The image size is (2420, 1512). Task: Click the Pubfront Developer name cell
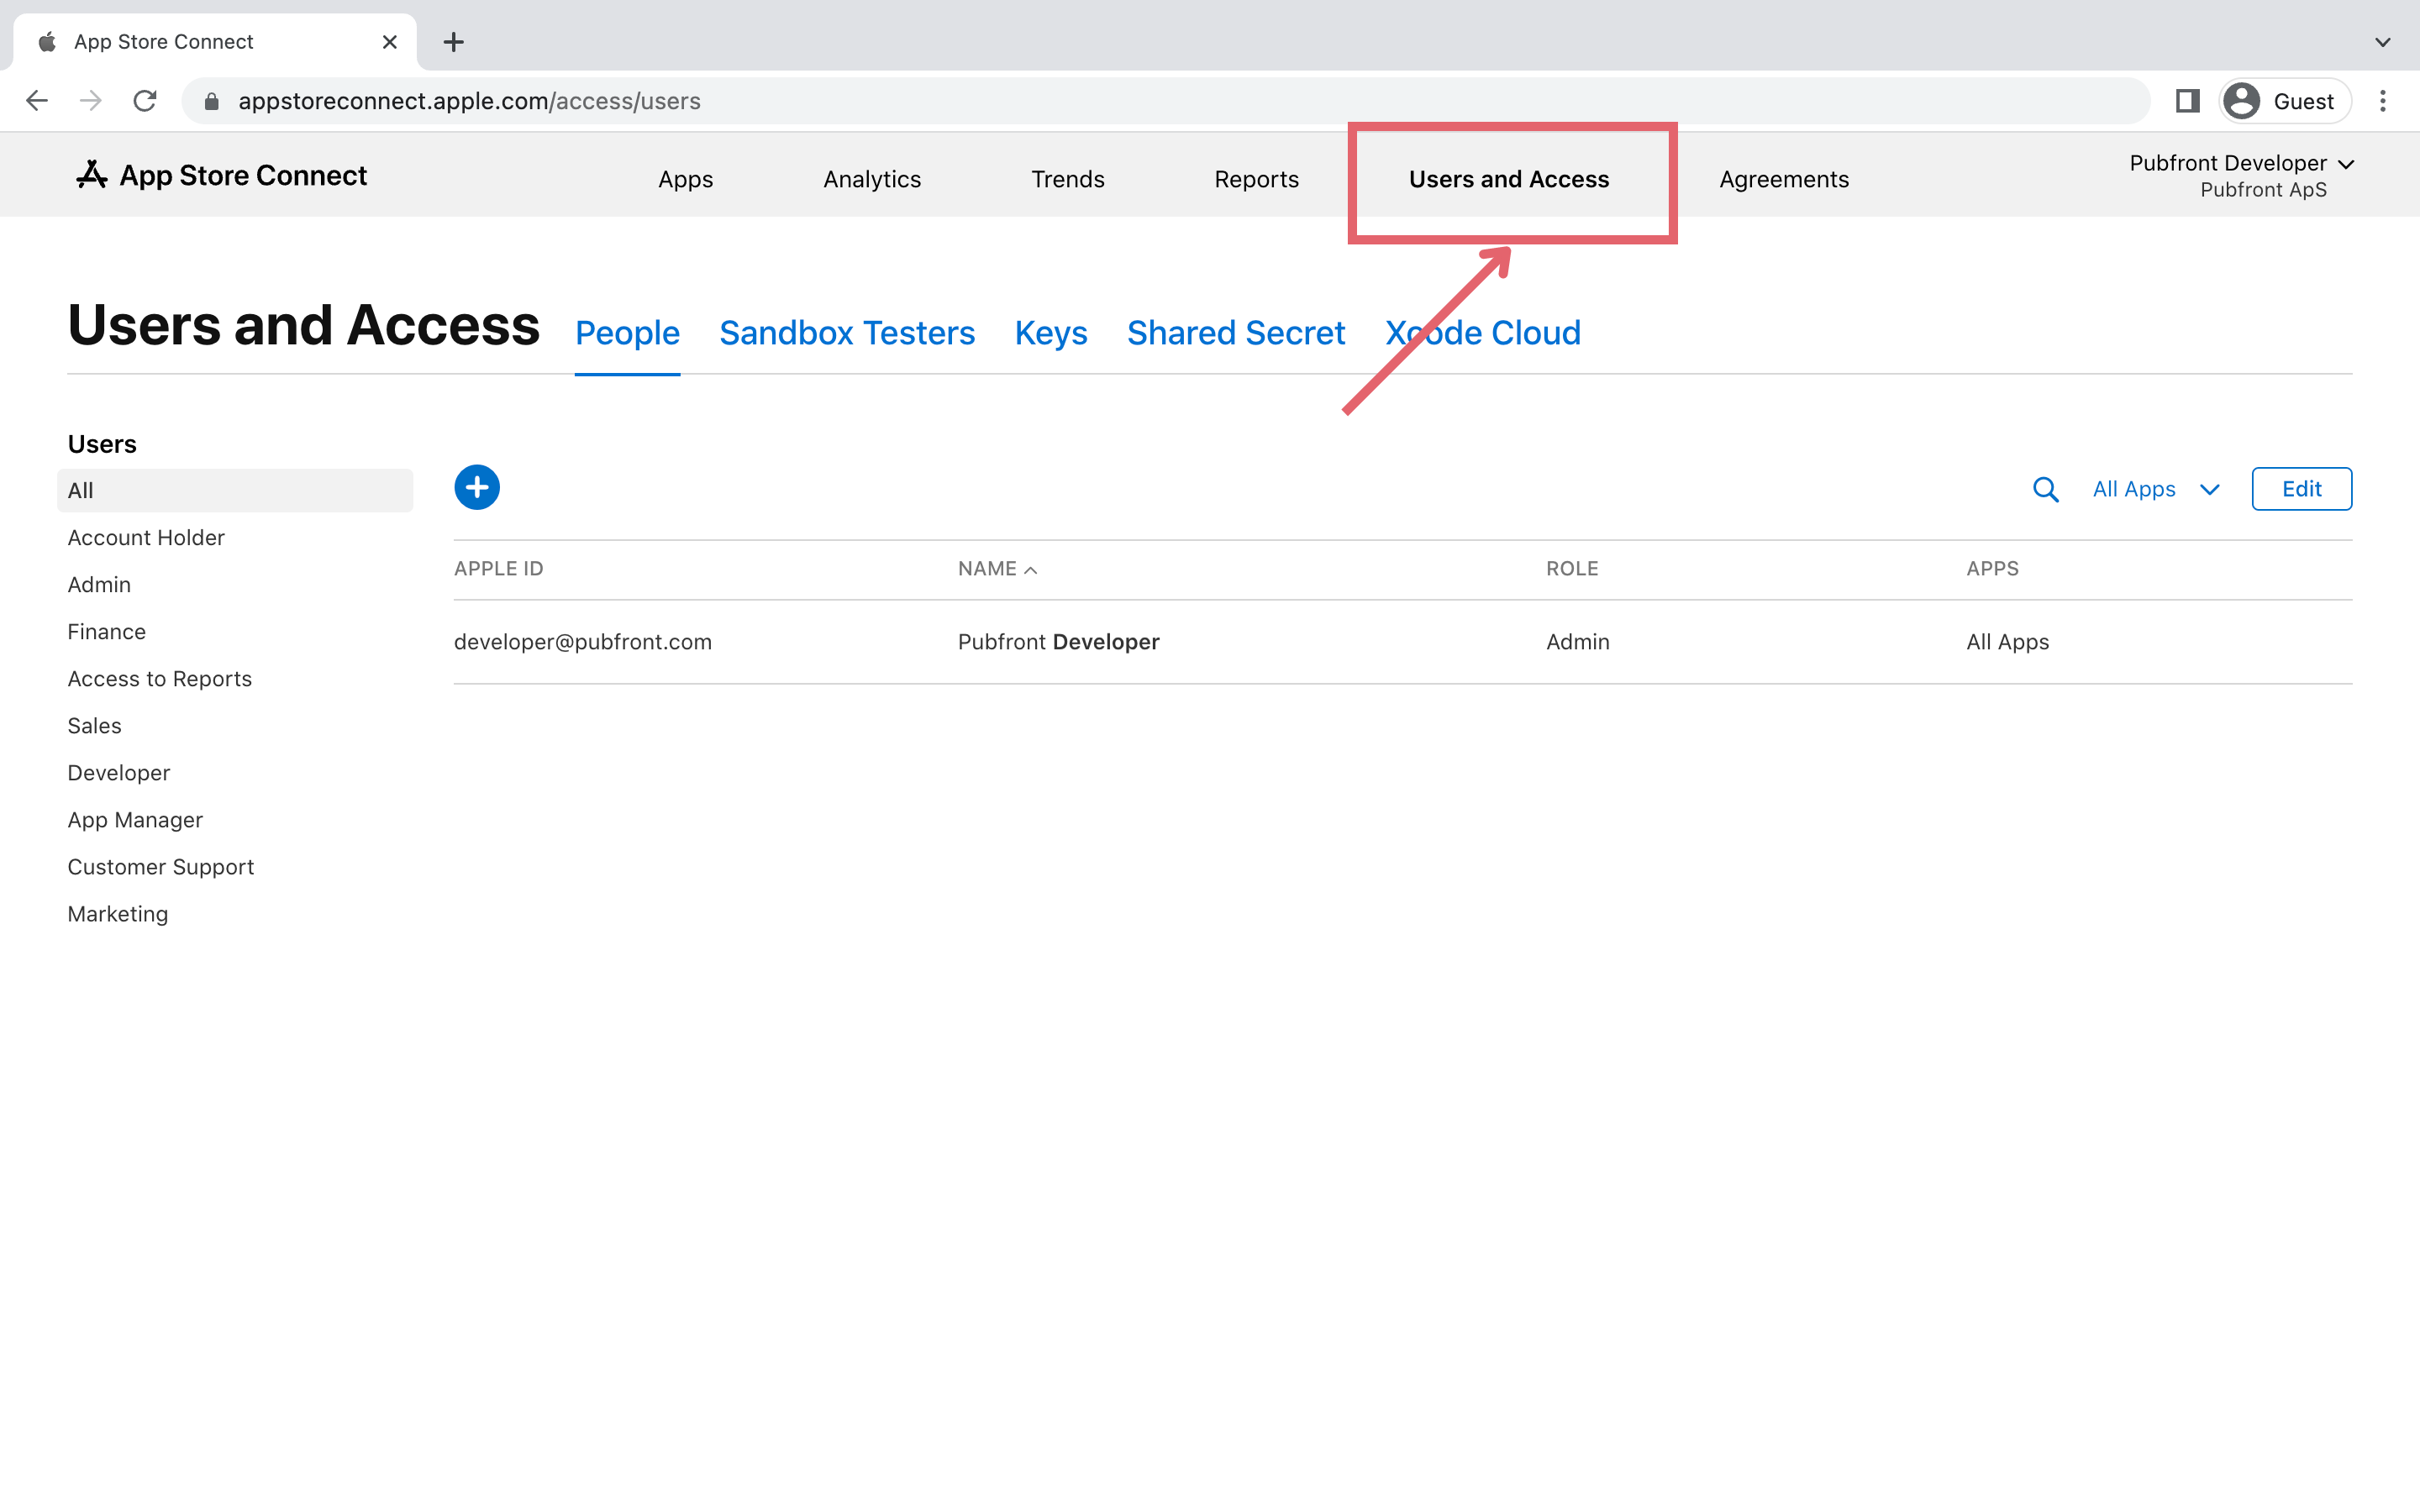[1058, 642]
